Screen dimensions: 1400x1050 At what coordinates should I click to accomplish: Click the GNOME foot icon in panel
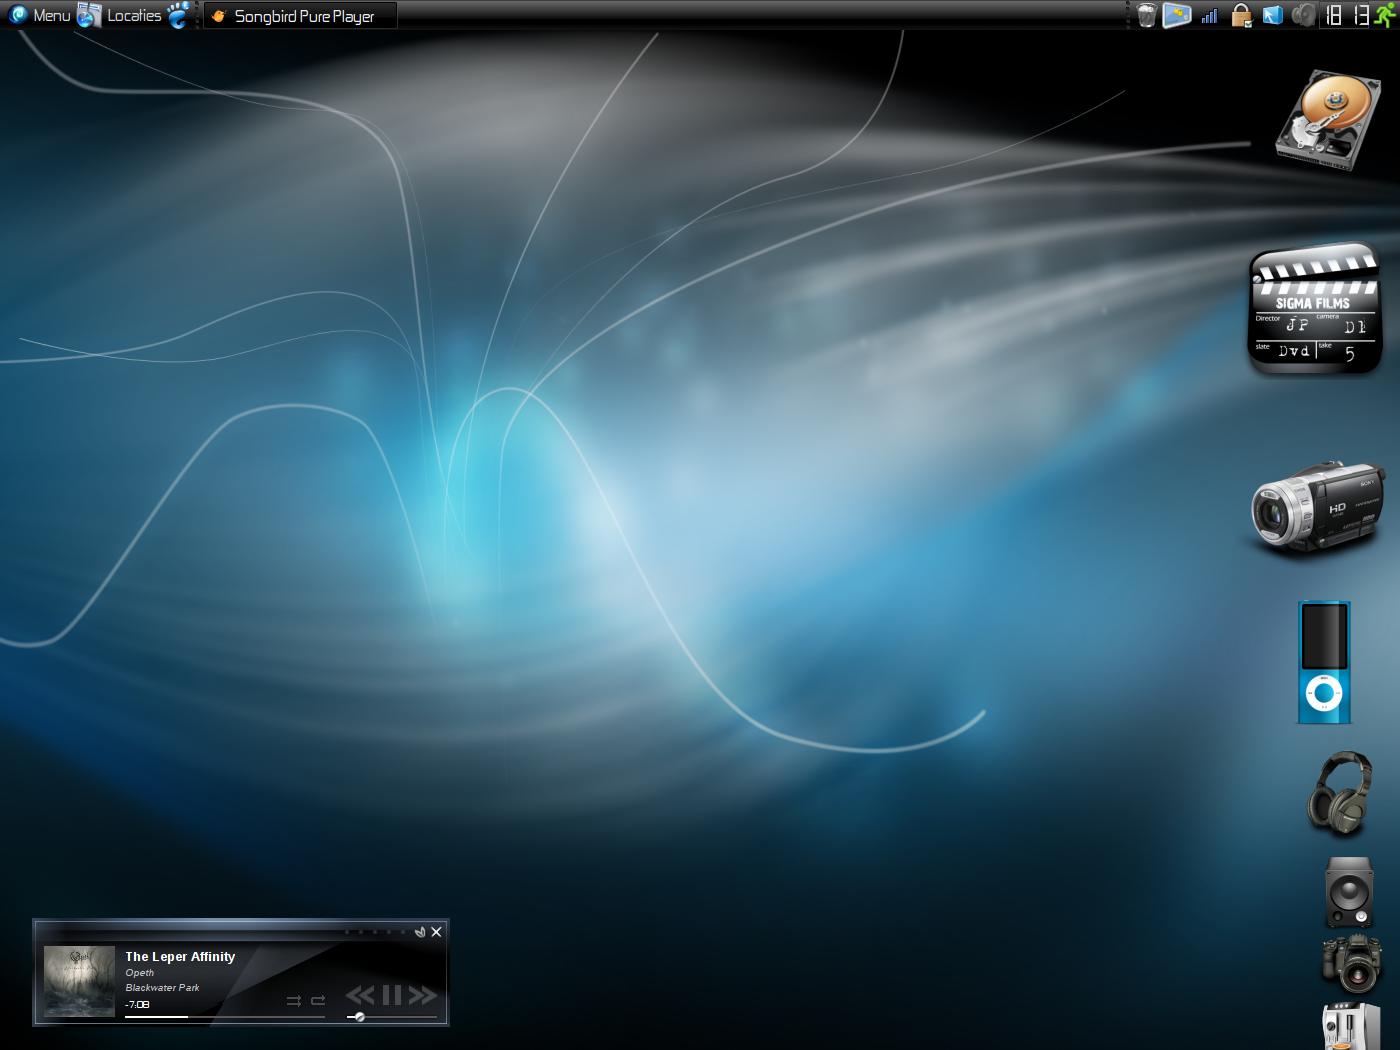(x=179, y=15)
